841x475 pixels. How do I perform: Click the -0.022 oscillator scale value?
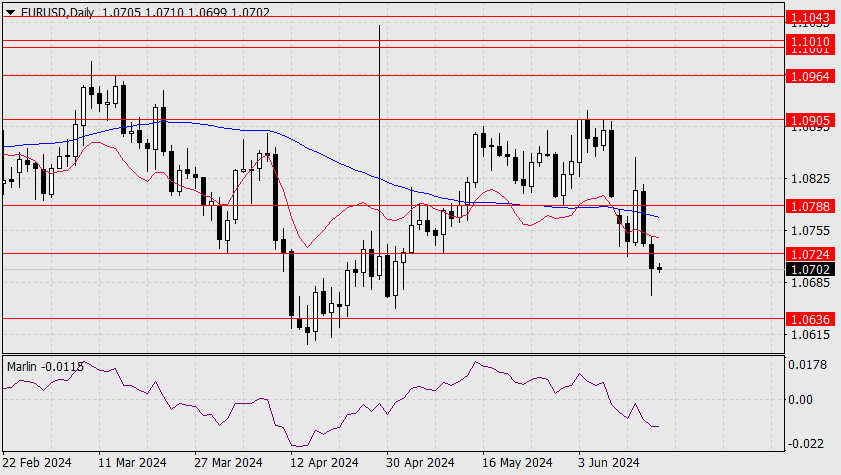point(806,444)
